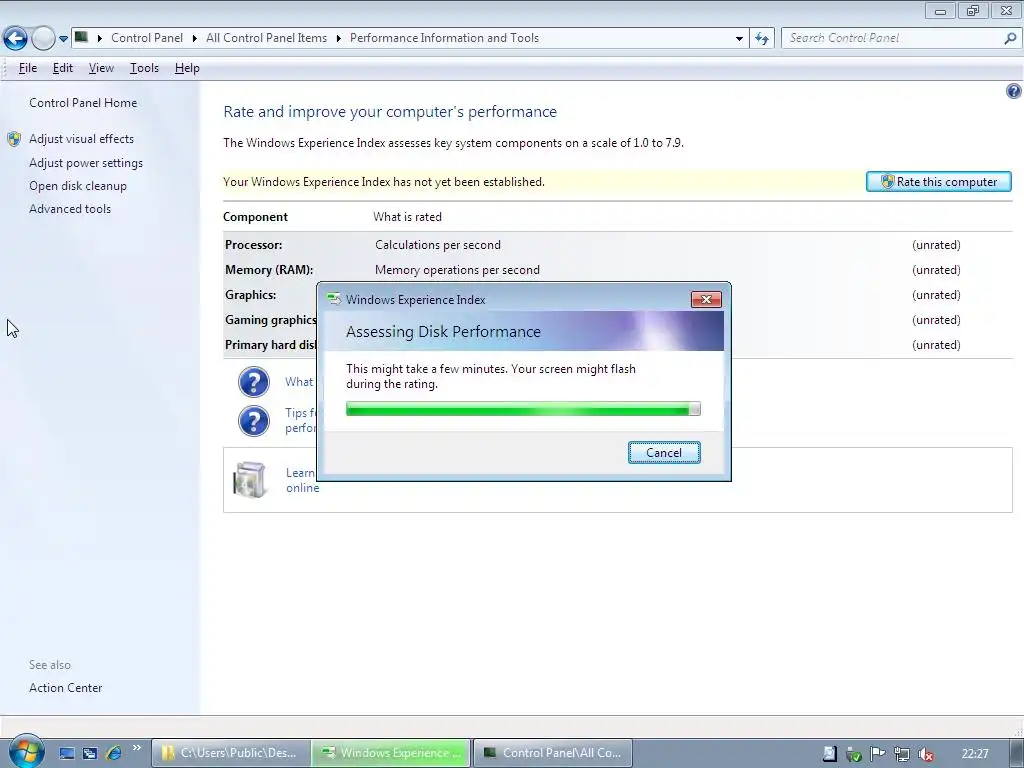The height and width of the screenshot is (768, 1024).
Task: Click the refresh button beside address bar
Action: point(761,39)
